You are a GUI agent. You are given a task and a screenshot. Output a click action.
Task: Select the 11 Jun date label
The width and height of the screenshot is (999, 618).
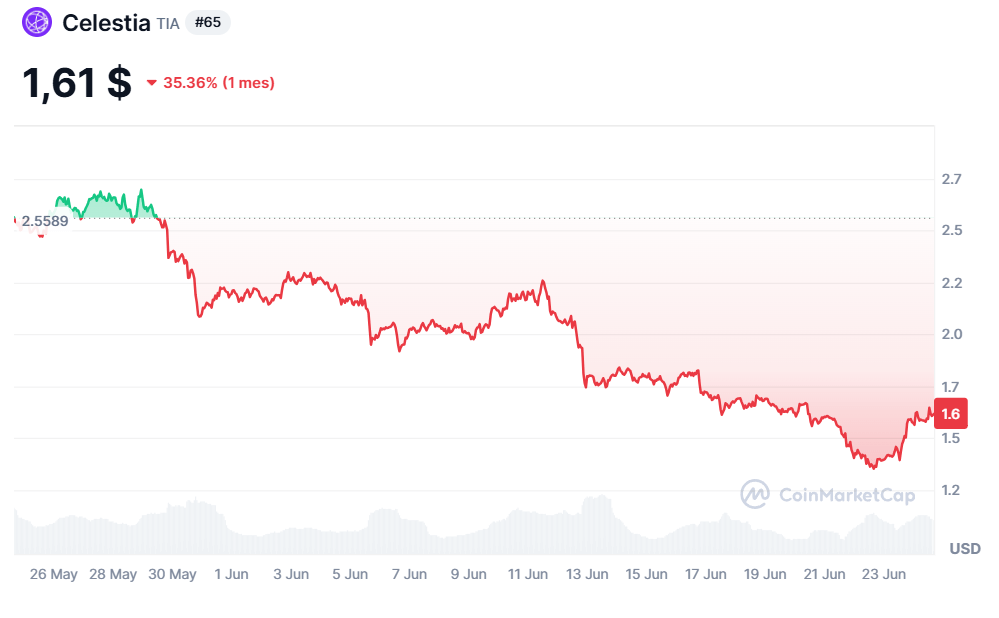point(528,574)
